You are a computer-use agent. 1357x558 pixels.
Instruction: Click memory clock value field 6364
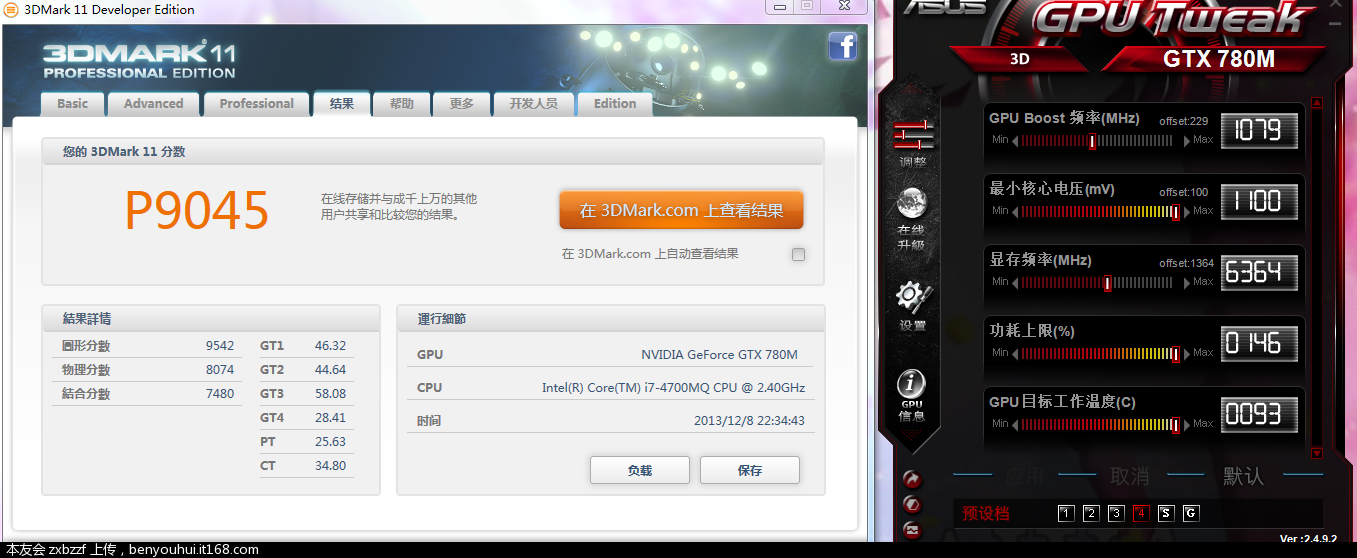pyautogui.click(x=1259, y=272)
